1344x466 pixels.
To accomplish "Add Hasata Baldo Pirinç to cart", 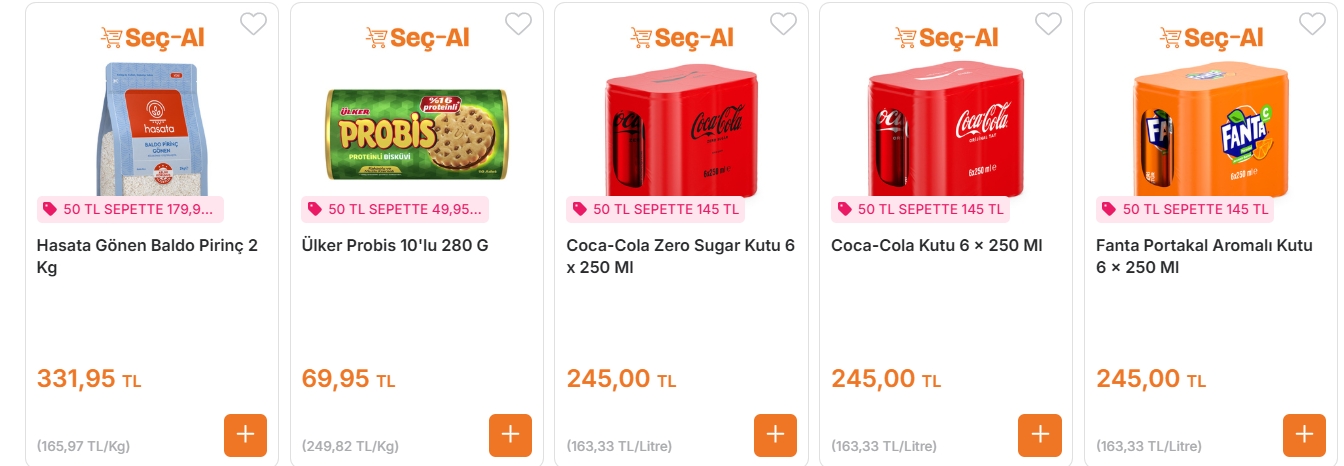I will point(245,435).
